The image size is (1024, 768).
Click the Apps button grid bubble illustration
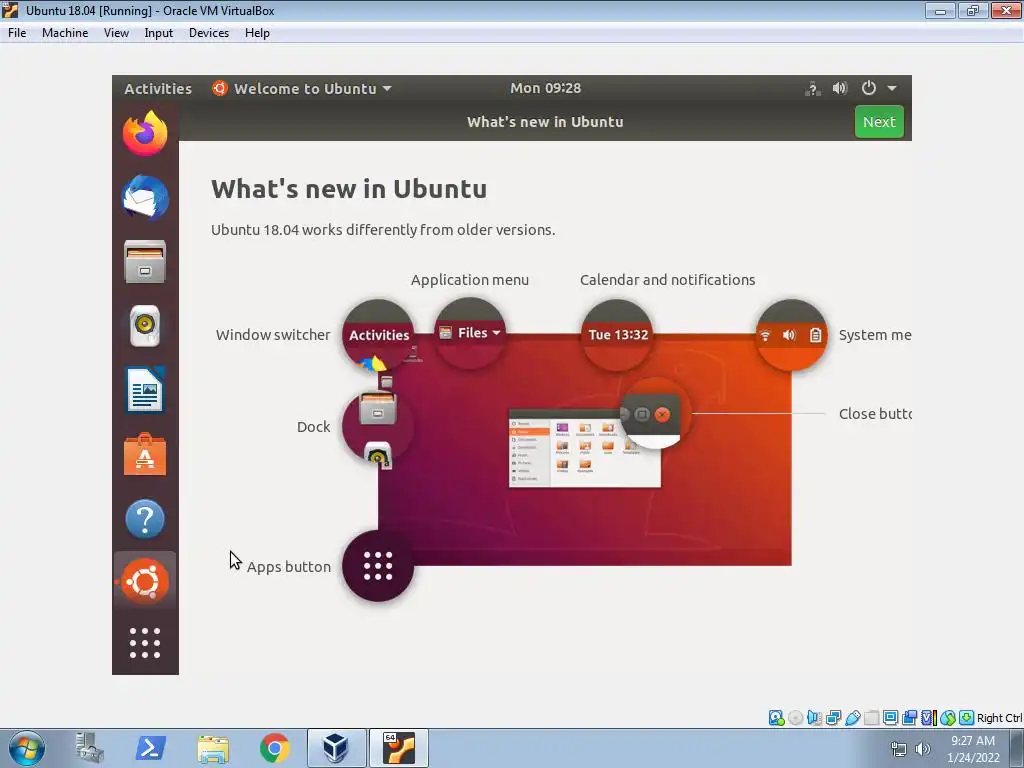[377, 566]
